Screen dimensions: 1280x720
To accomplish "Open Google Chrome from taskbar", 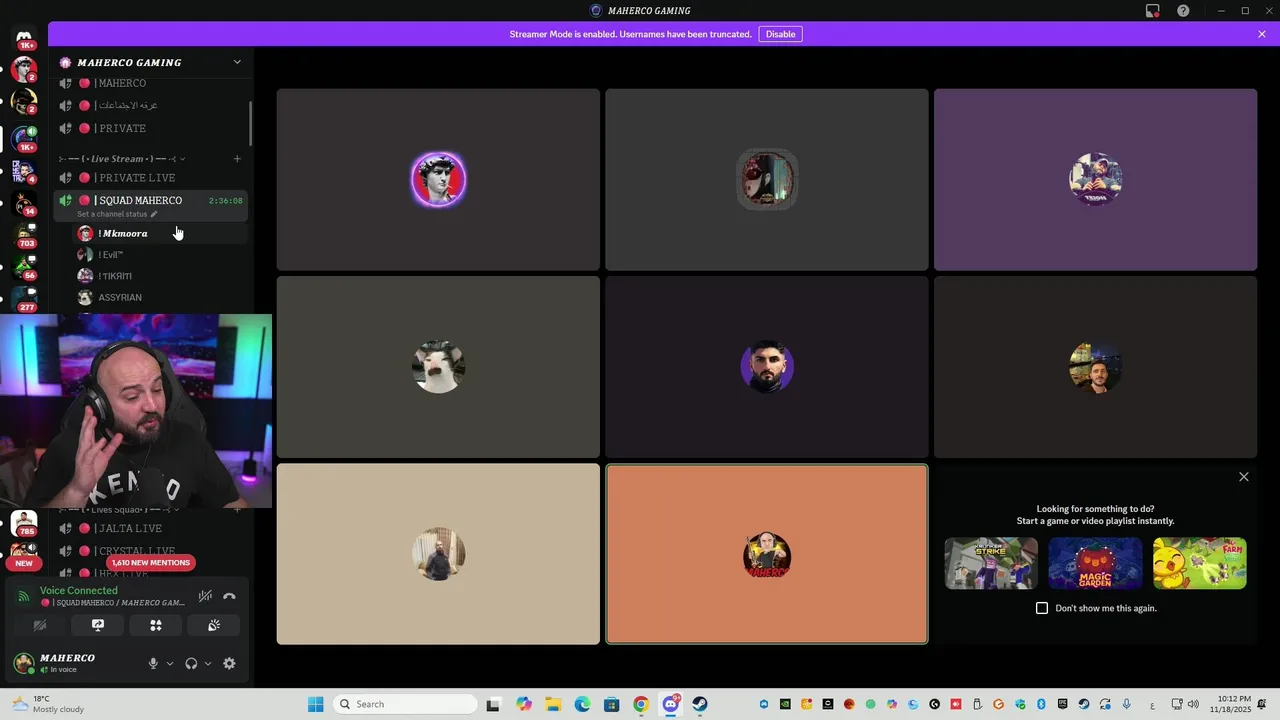I will click(641, 704).
